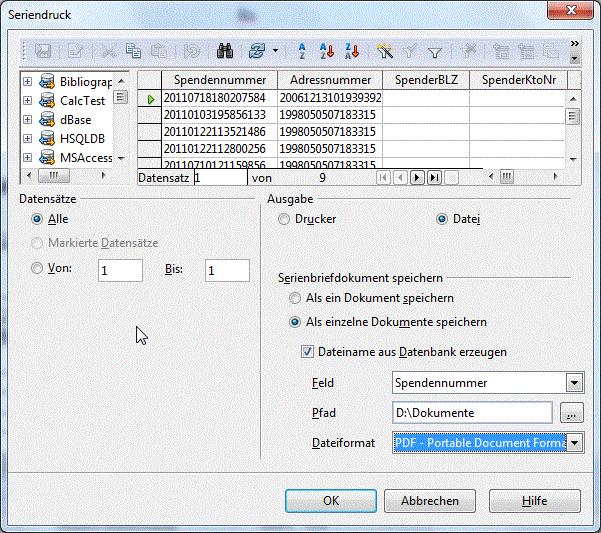Click the Standard Filter funnel icon

pyautogui.click(x=435, y=51)
